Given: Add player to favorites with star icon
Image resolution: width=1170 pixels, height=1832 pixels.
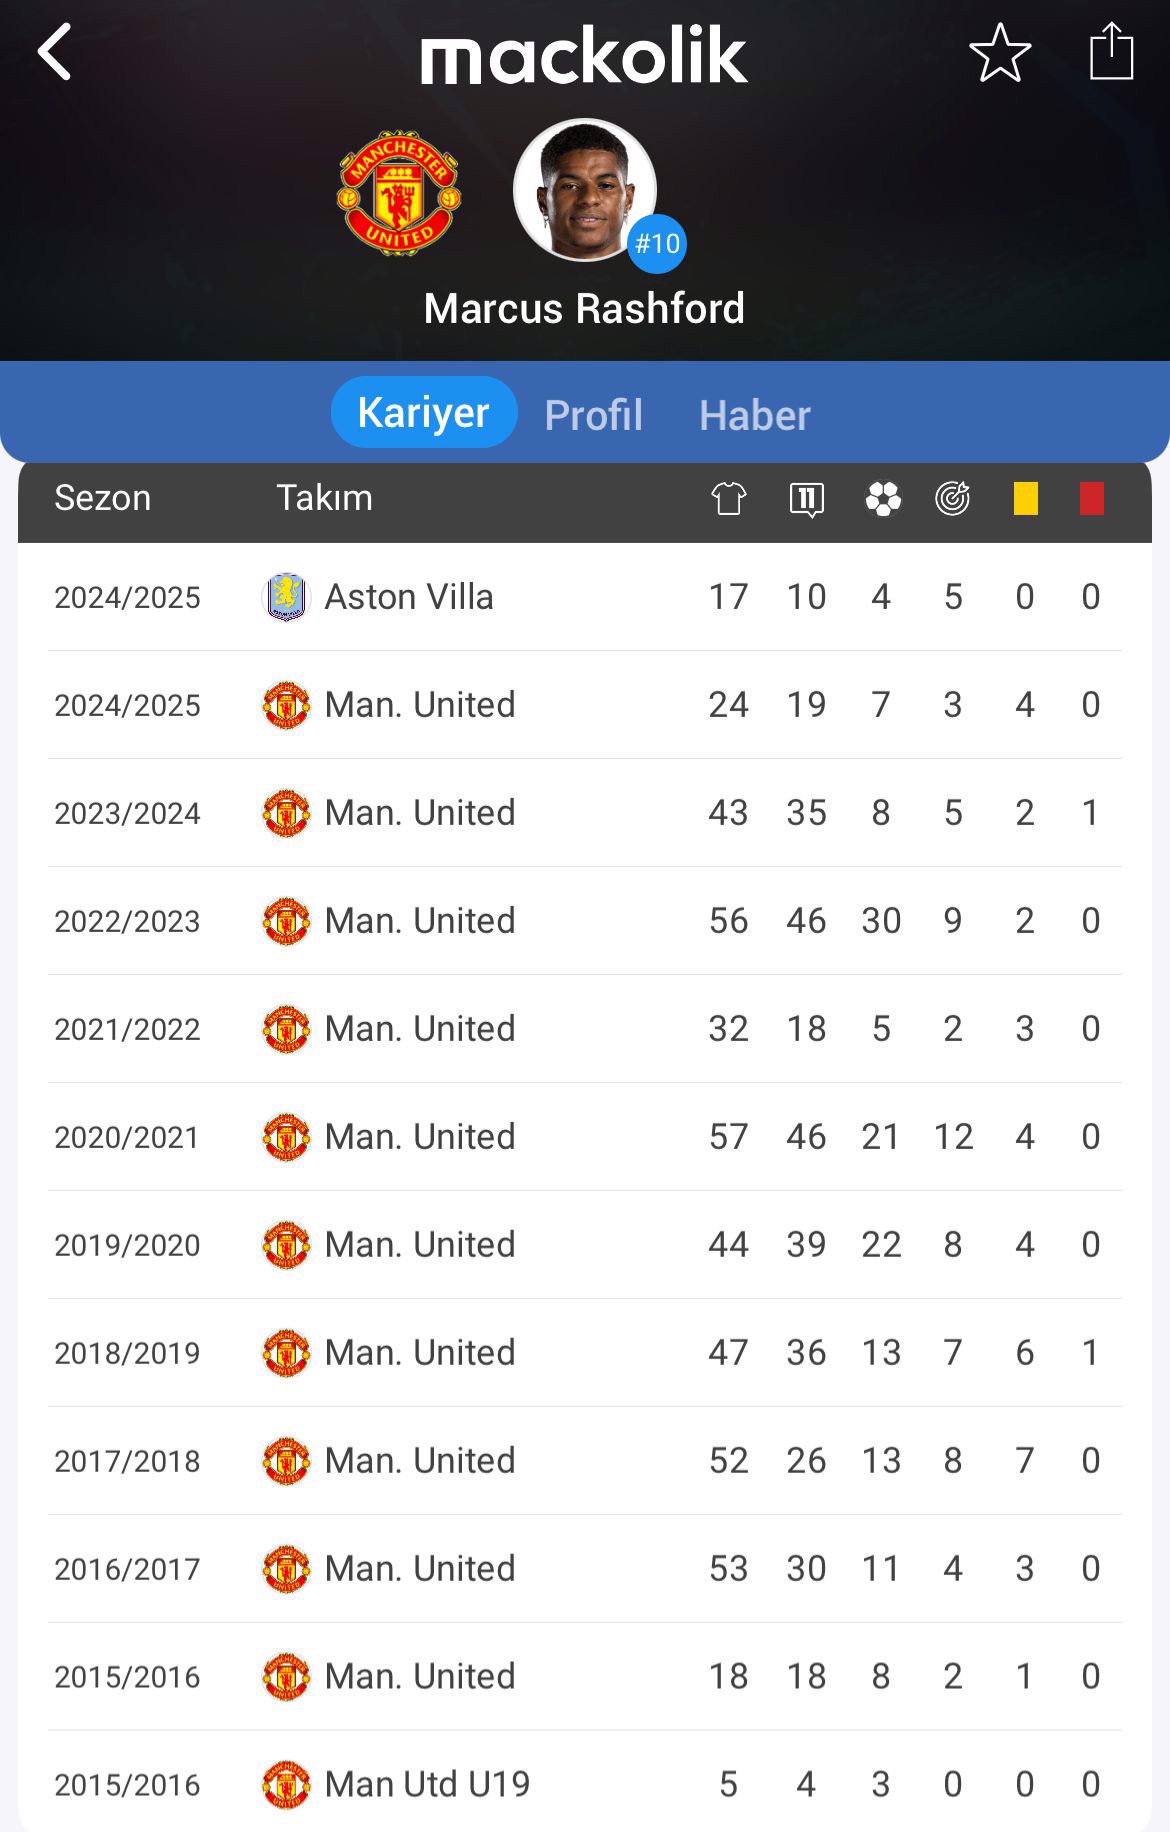Looking at the screenshot, I should pos(1000,53).
